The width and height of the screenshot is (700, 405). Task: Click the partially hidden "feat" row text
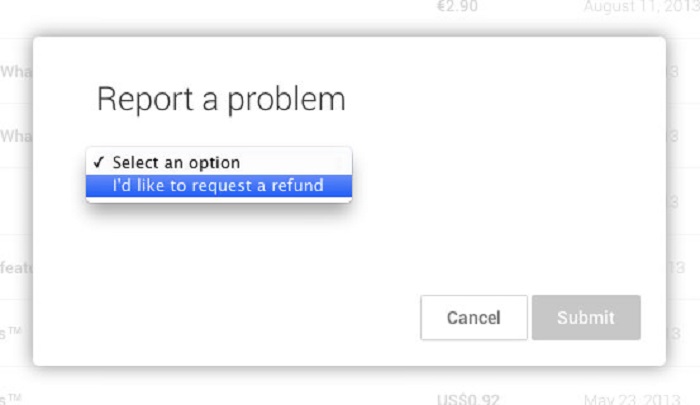pyautogui.click(x=16, y=268)
